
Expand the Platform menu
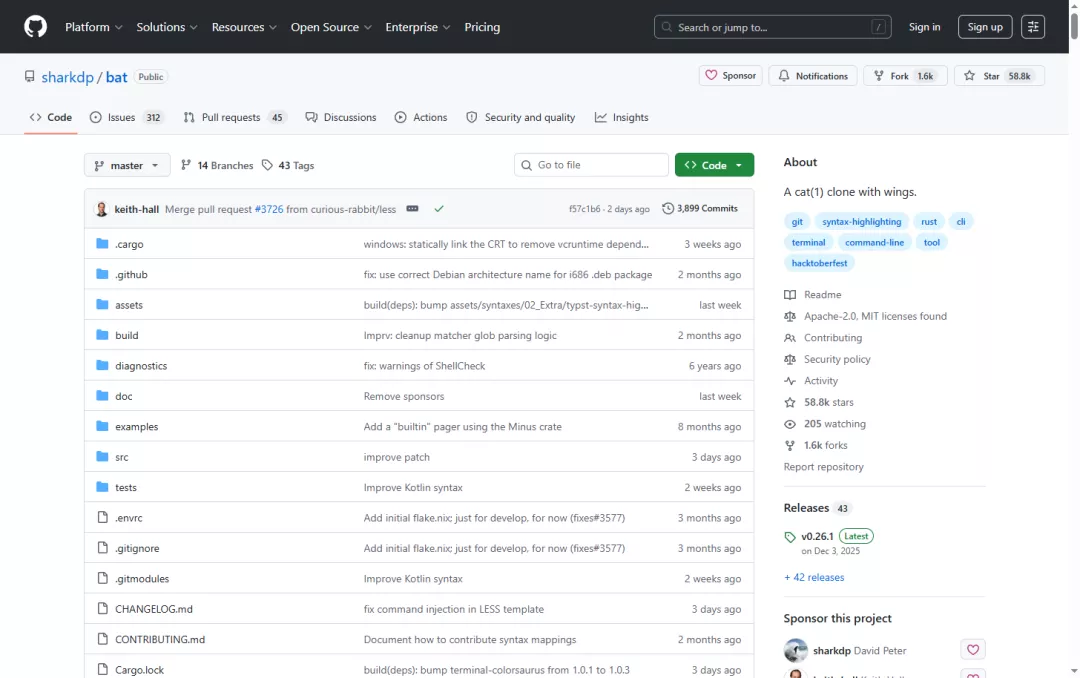coord(94,27)
